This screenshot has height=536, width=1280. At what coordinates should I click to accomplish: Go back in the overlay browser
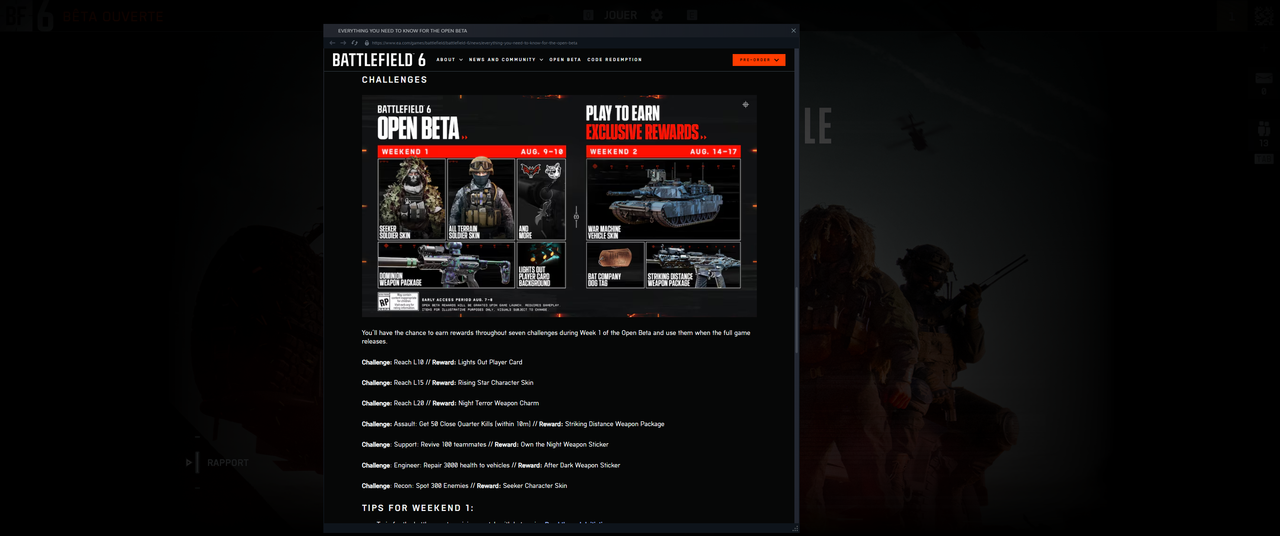click(332, 43)
